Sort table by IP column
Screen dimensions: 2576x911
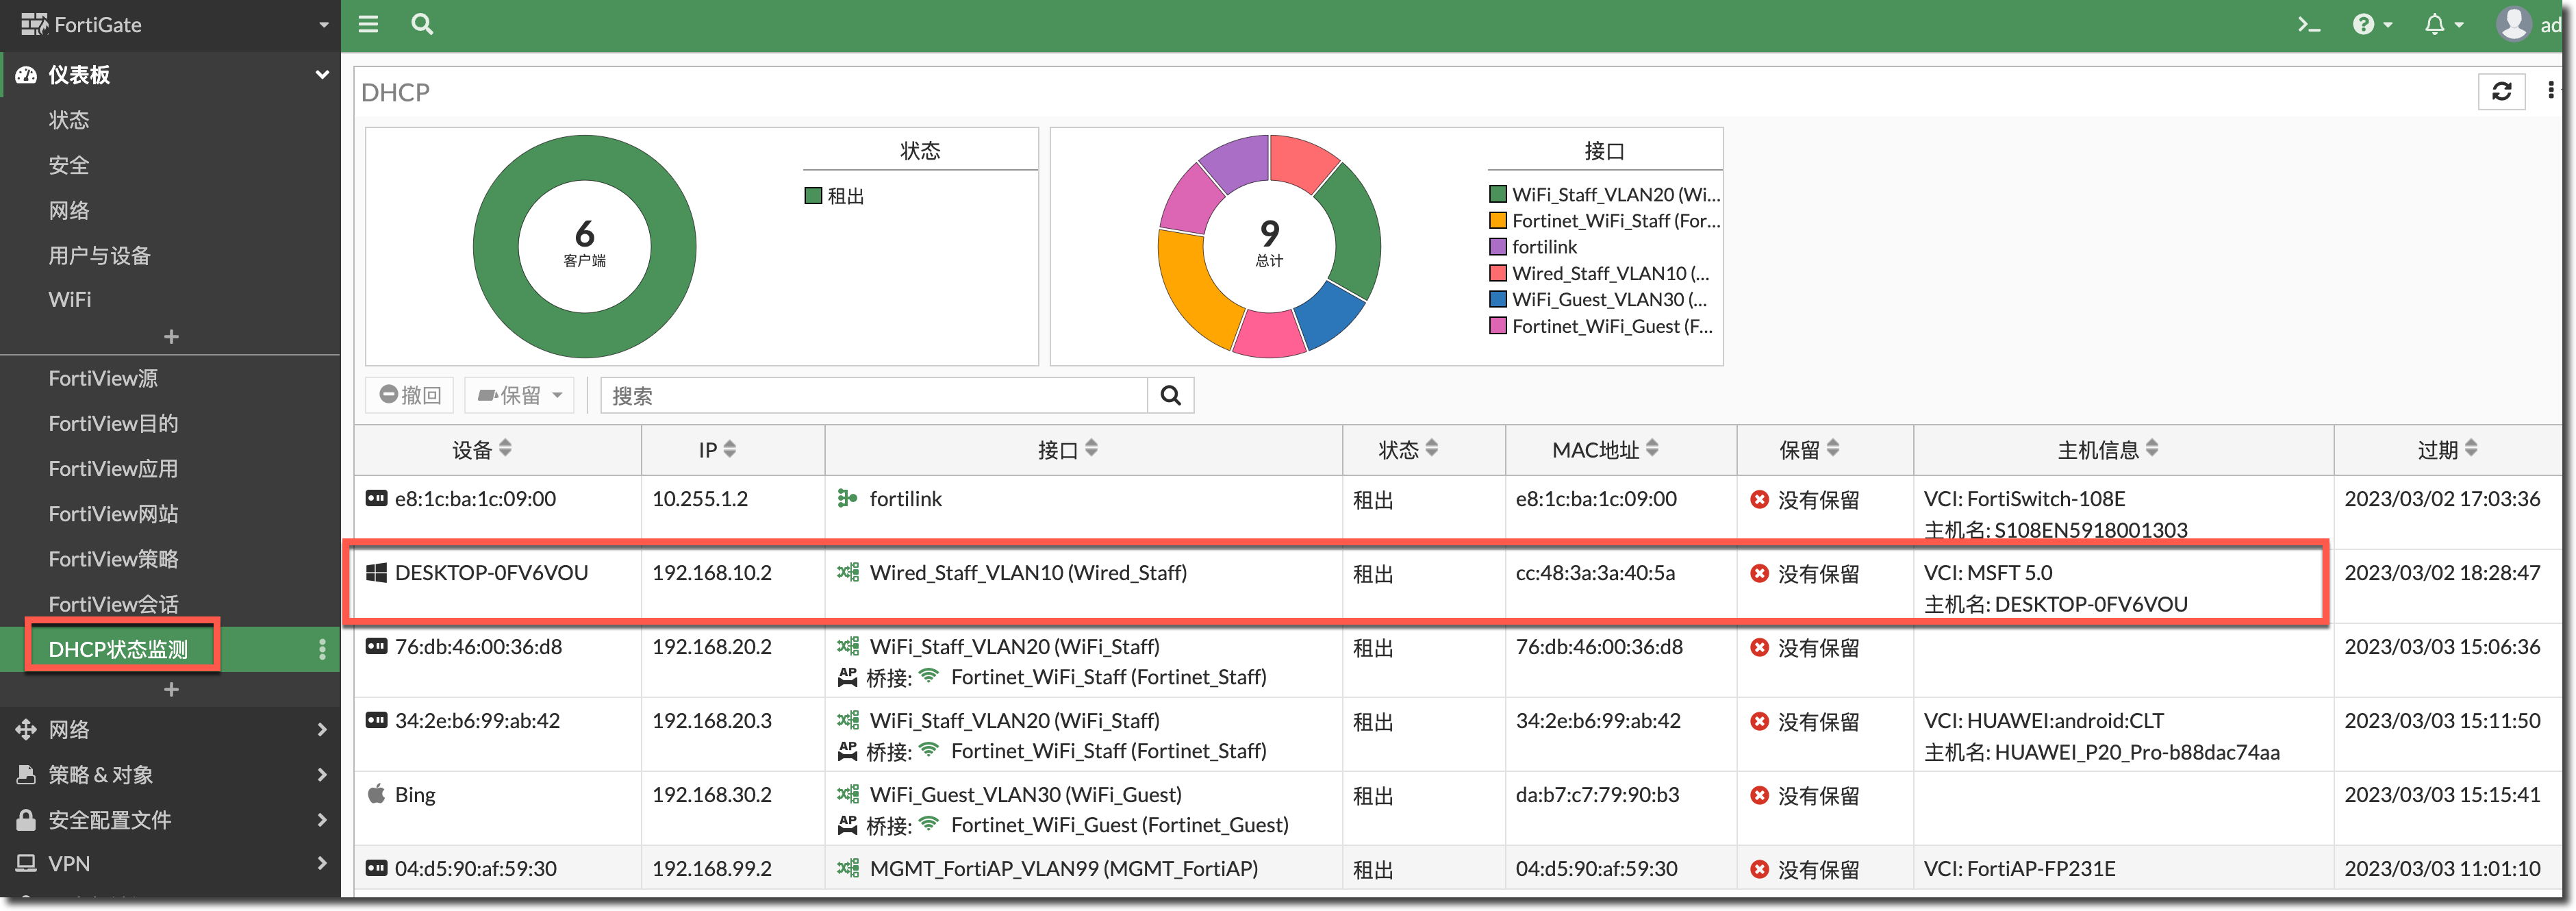717,450
